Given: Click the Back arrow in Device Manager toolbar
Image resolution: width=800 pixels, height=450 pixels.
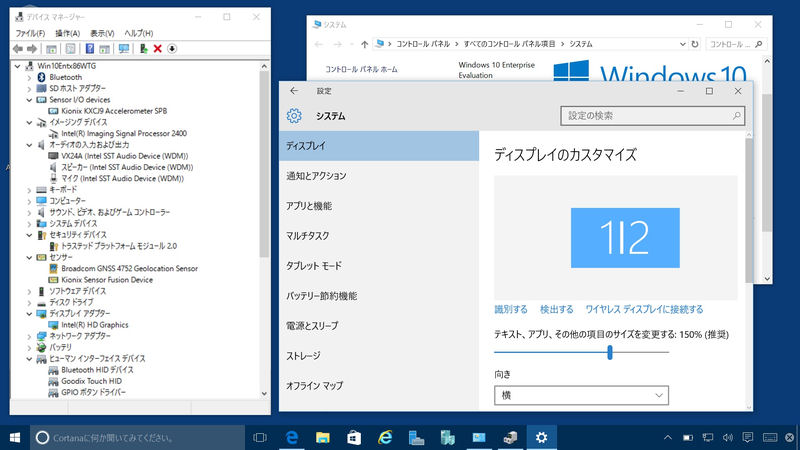Looking at the screenshot, I should tap(18, 48).
